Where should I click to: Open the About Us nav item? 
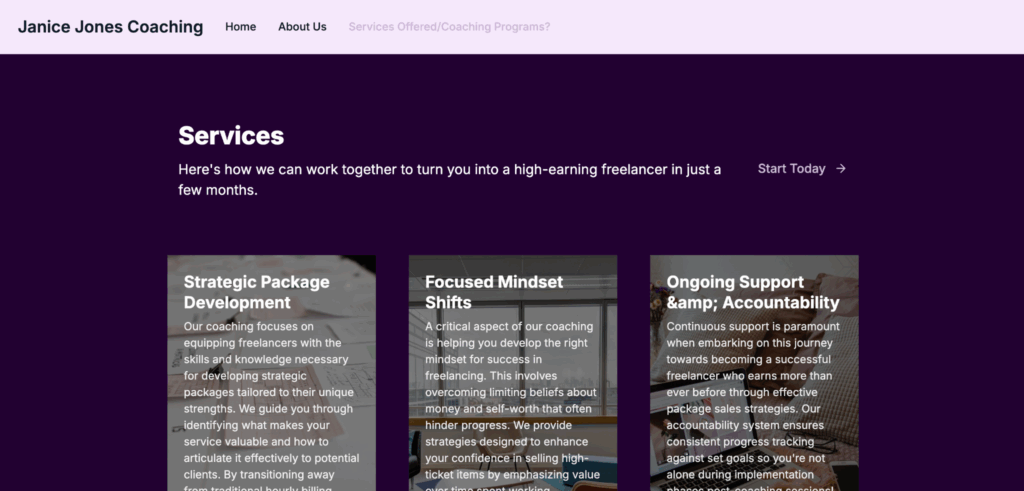tap(302, 27)
